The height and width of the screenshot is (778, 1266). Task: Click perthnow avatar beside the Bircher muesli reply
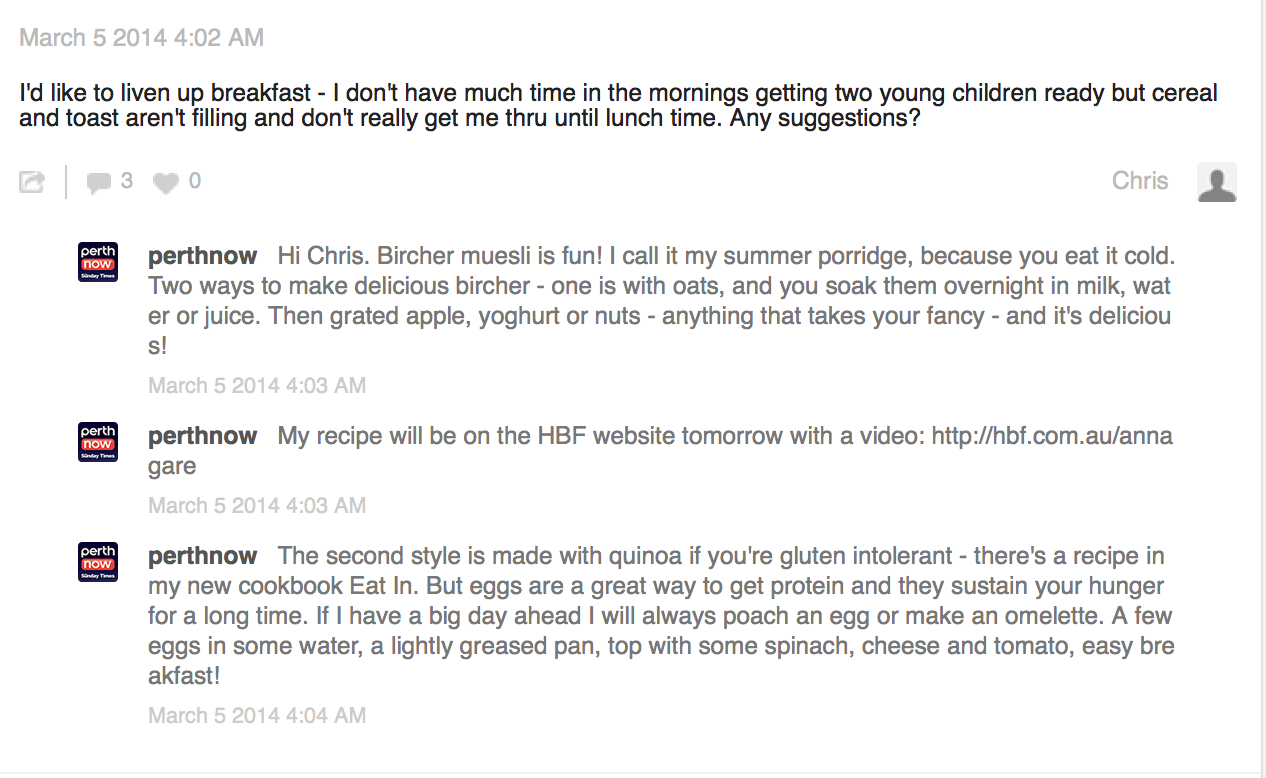coord(98,262)
